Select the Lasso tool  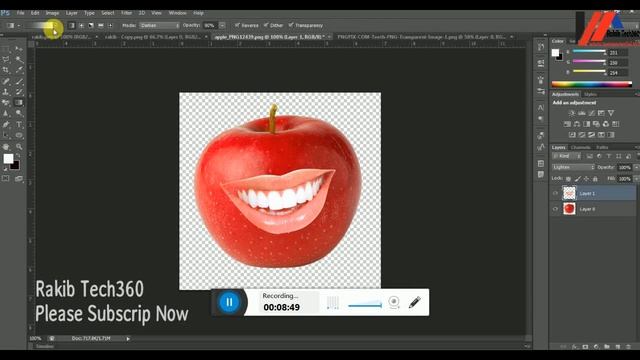click(x=6, y=60)
